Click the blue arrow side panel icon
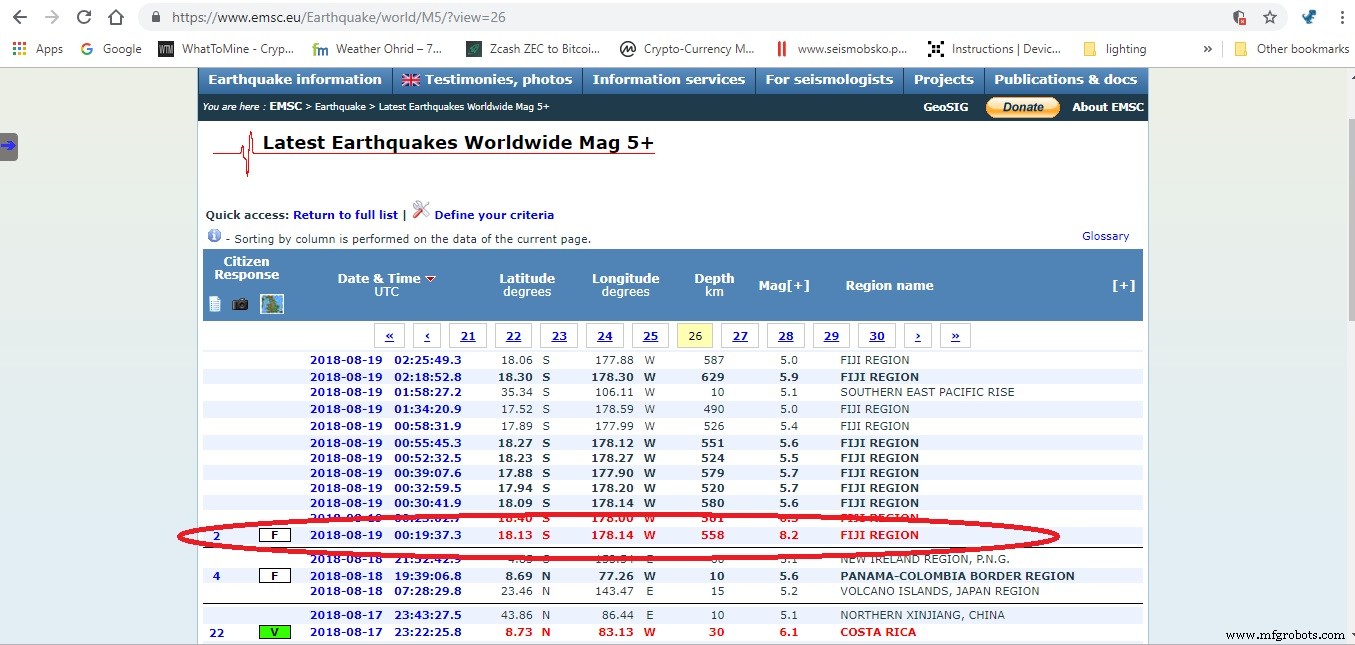The image size is (1355, 645). pyautogui.click(x=9, y=146)
